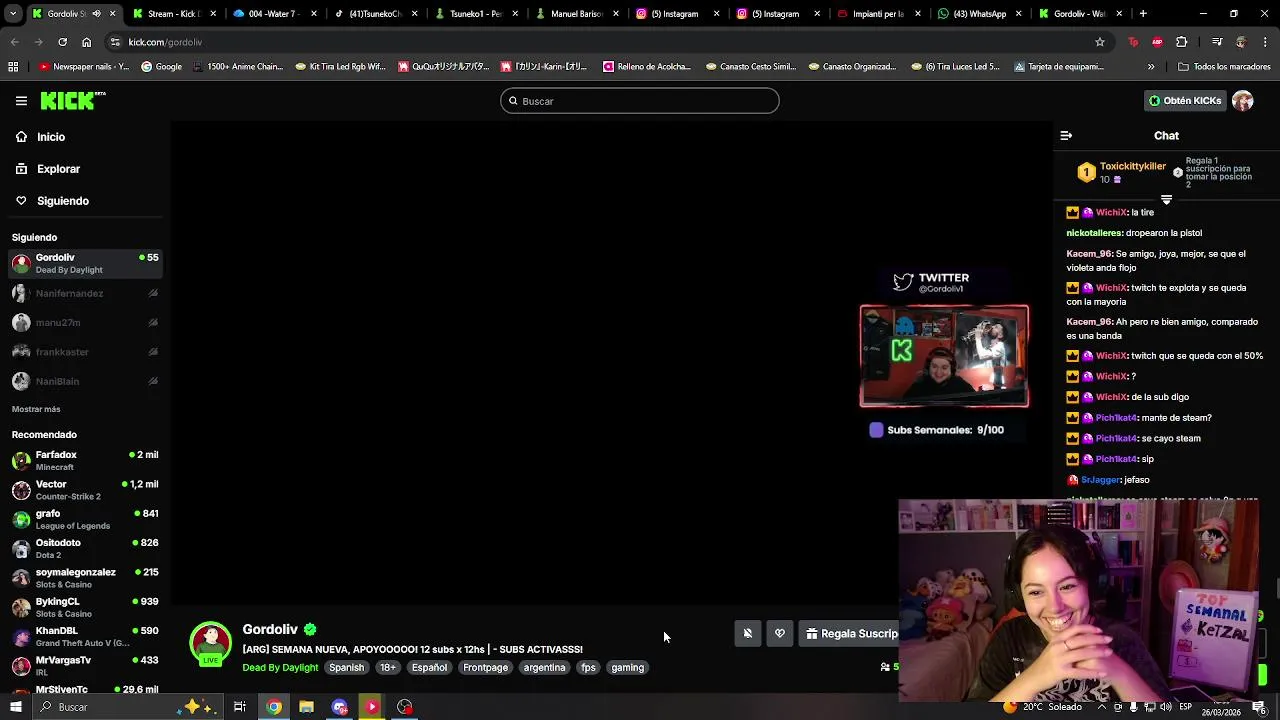Select the offline channel frankkaster
This screenshot has width=1280, height=720.
pos(85,352)
